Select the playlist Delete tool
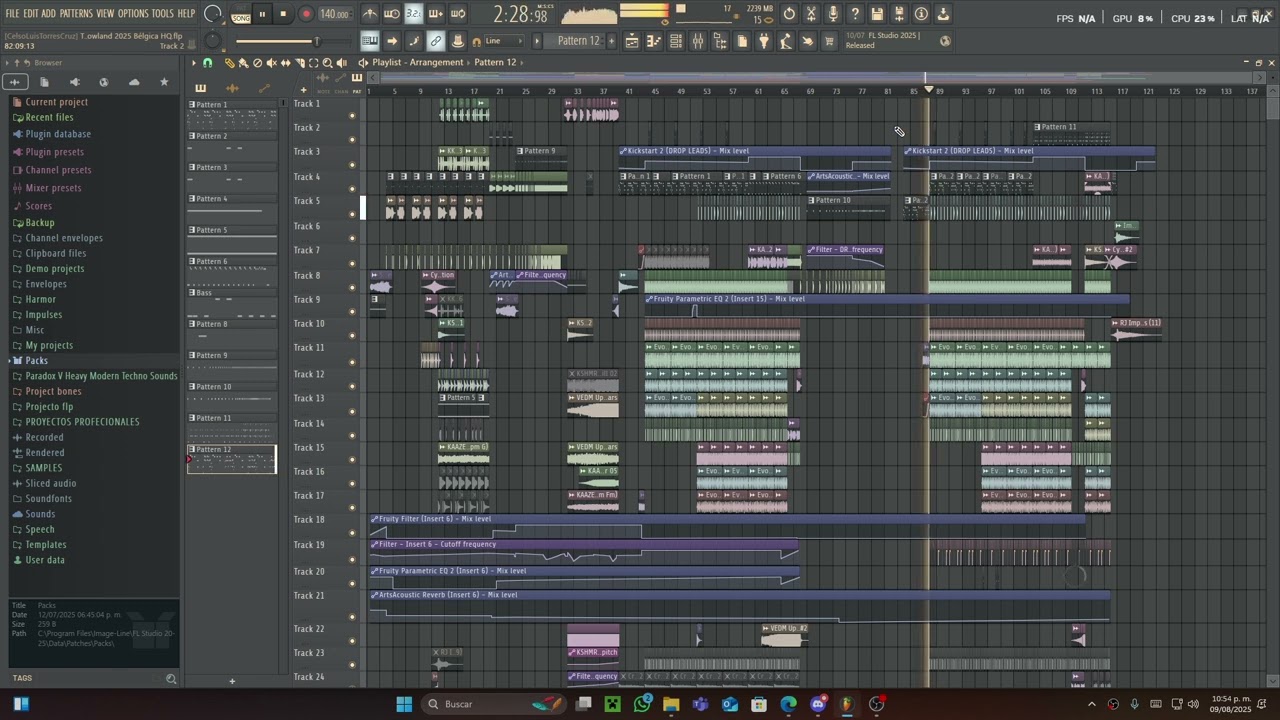The image size is (1280, 720). (x=257, y=62)
